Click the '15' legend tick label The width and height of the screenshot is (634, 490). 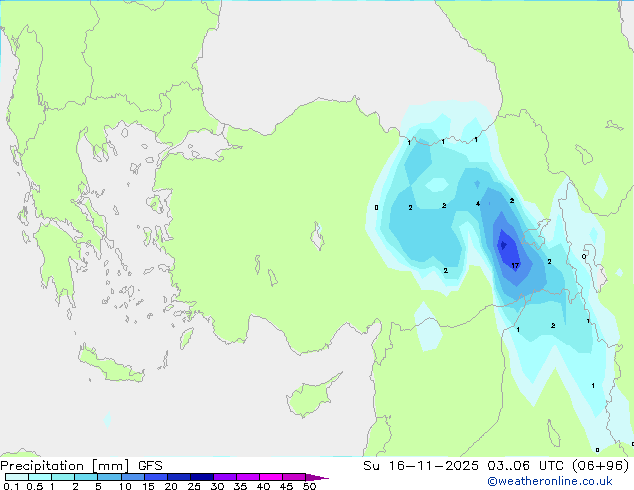click(148, 486)
